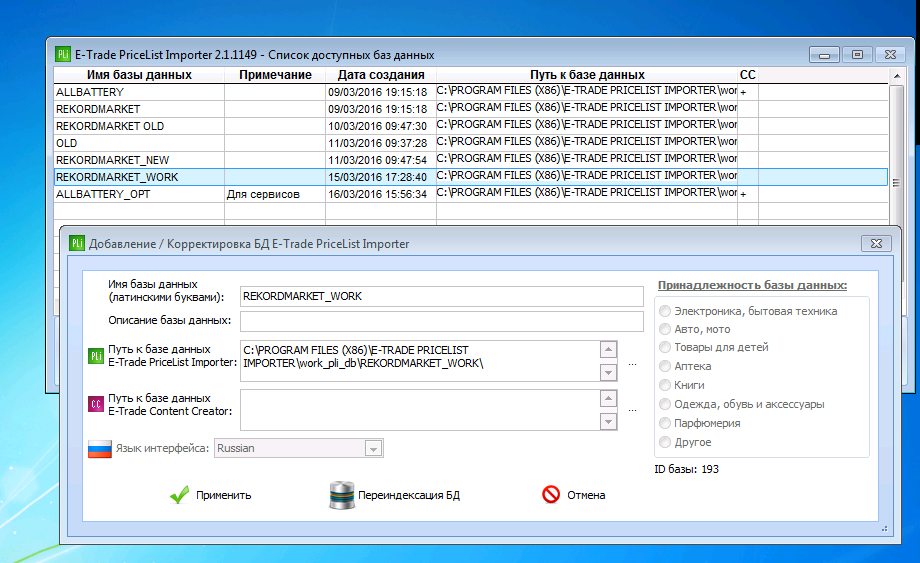Select Парфюмерия radio button
Viewport: 920px width, 563px height.
[x=665, y=423]
